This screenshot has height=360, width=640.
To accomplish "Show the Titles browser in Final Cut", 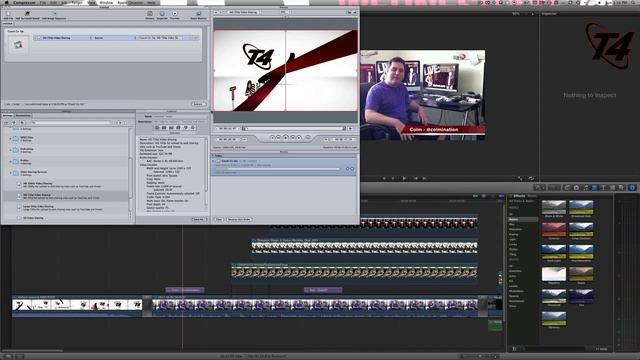I will pyautogui.click(x=603, y=188).
